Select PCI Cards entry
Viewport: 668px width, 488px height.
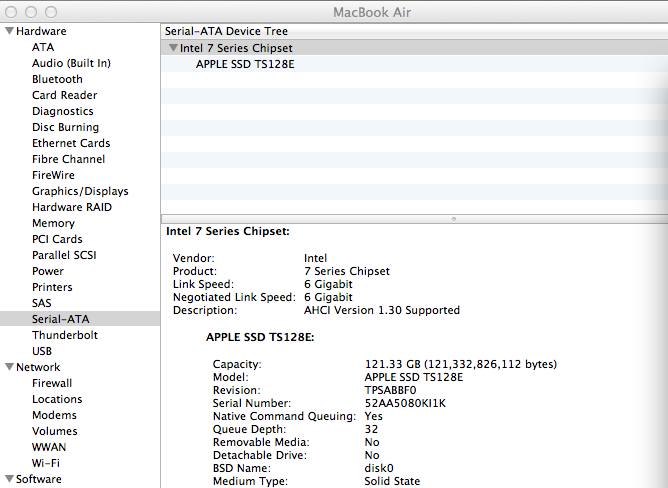57,239
